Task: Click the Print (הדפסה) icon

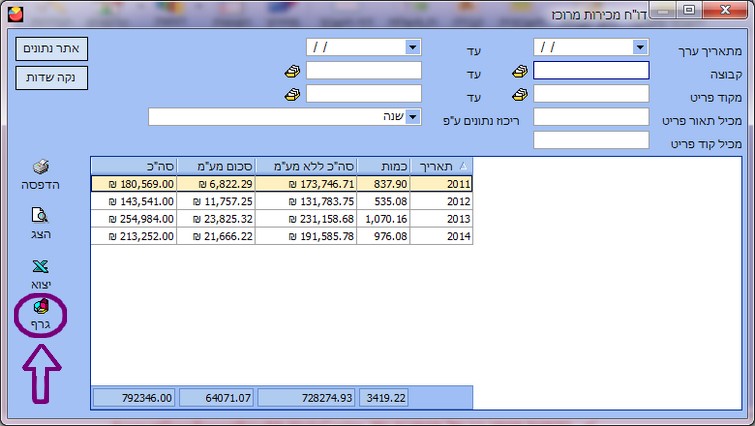Action: (x=40, y=168)
